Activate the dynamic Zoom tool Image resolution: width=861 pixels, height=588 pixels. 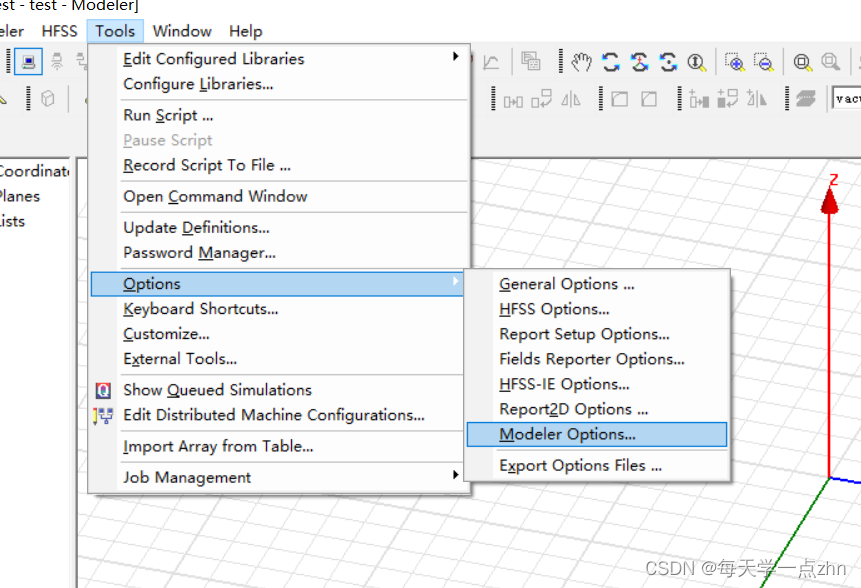697,62
